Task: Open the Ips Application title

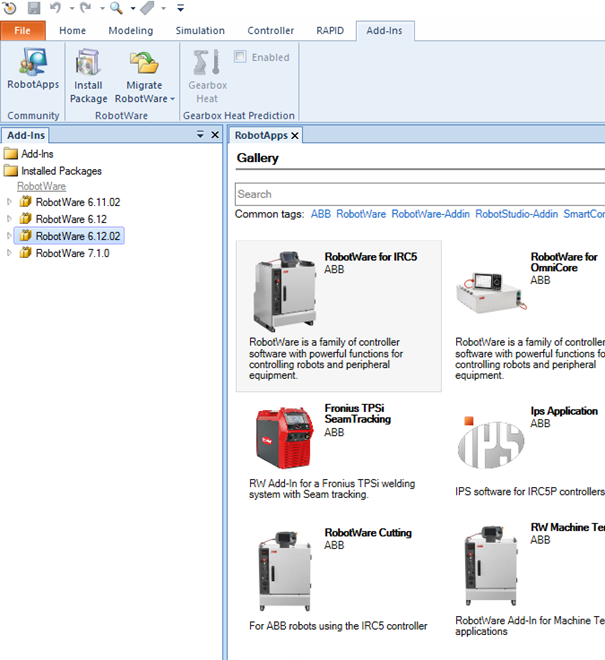Action: click(x=564, y=411)
